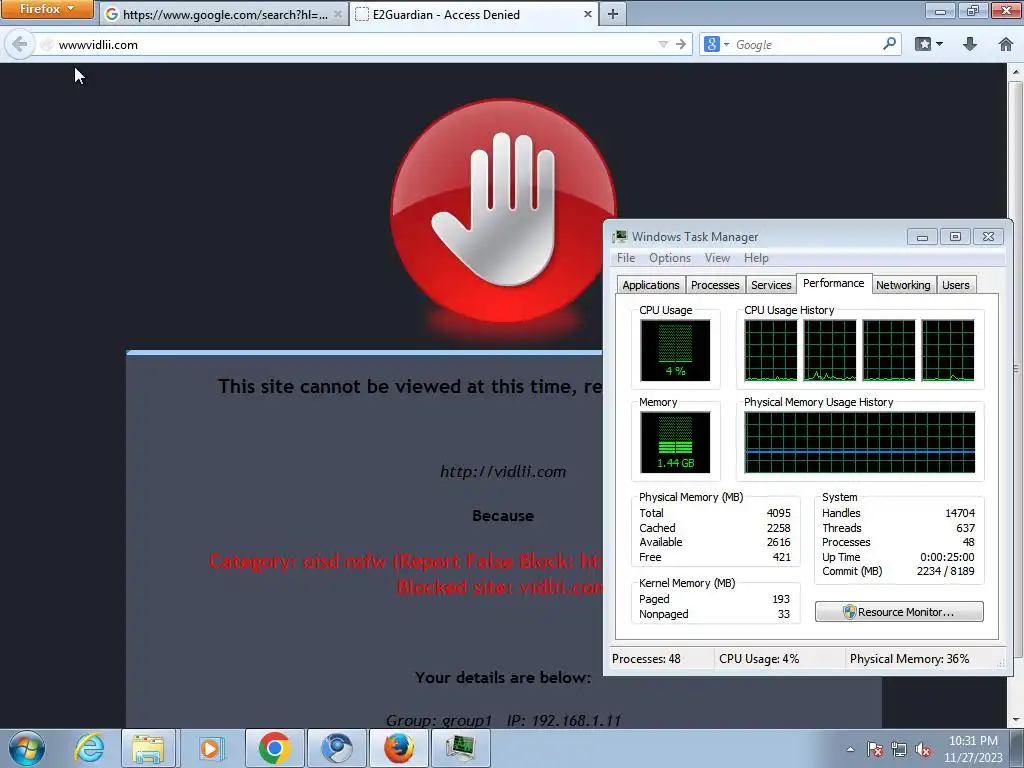The width and height of the screenshot is (1024, 768).
Task: Open Task Manager View menu
Action: (x=717, y=258)
